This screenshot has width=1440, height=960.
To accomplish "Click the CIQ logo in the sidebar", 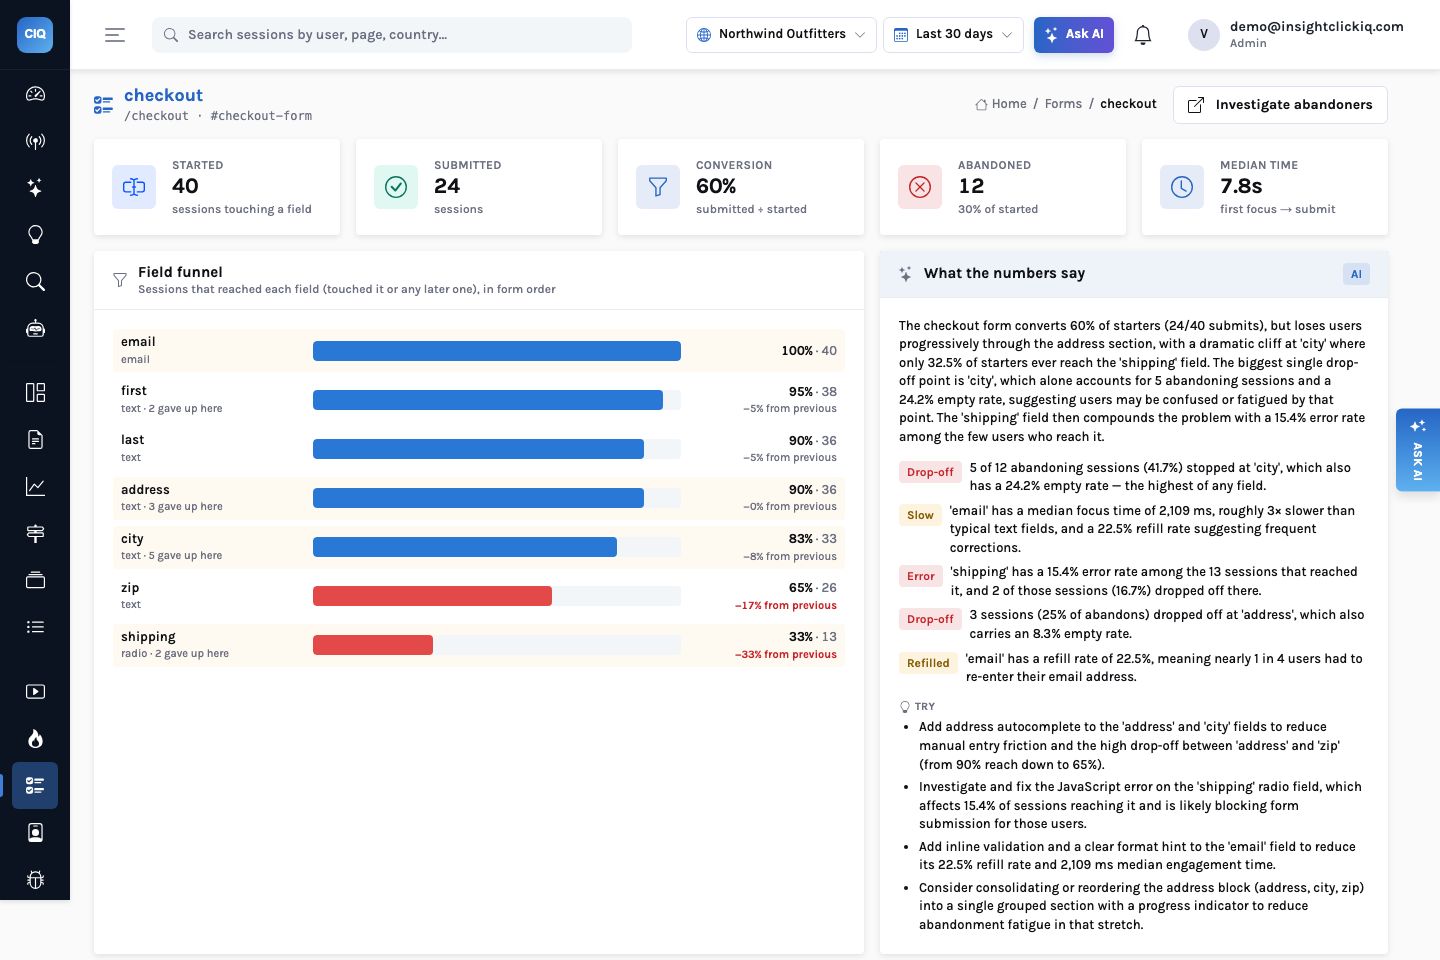I will tap(35, 34).
